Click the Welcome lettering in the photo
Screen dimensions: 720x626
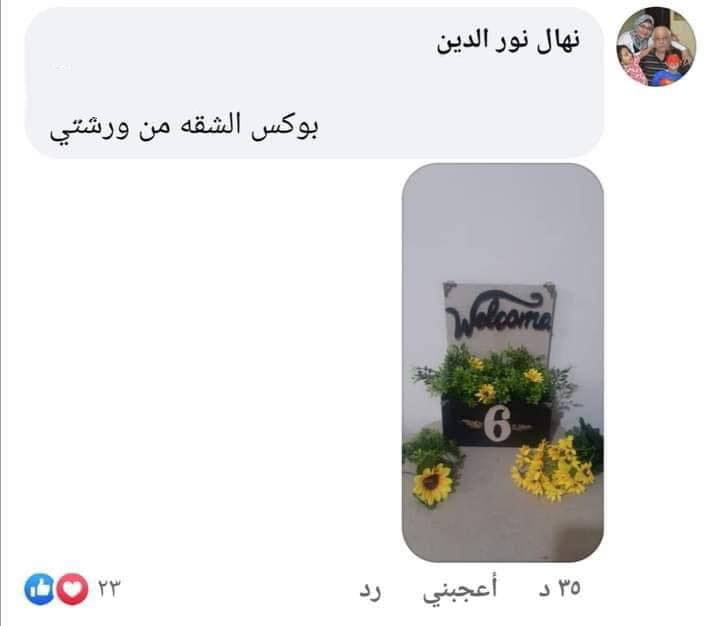pyautogui.click(x=499, y=314)
